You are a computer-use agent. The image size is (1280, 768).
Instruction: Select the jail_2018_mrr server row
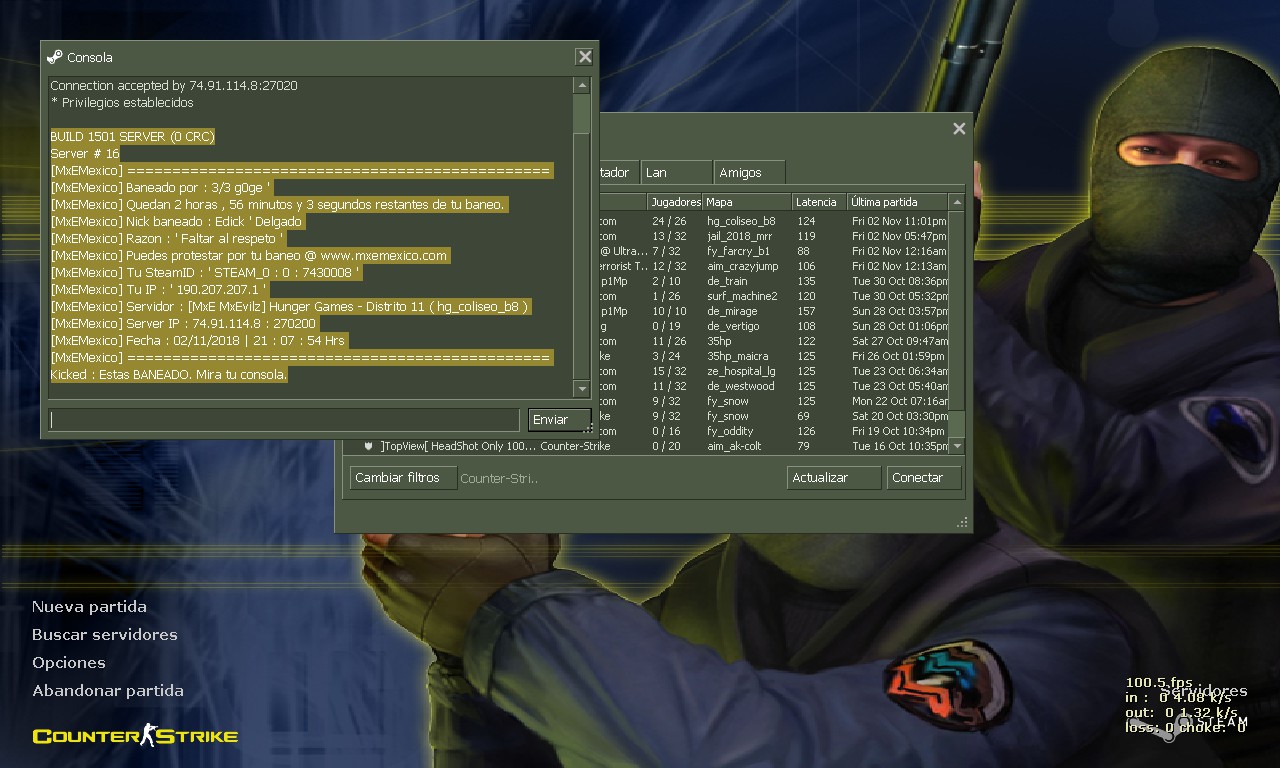773,236
